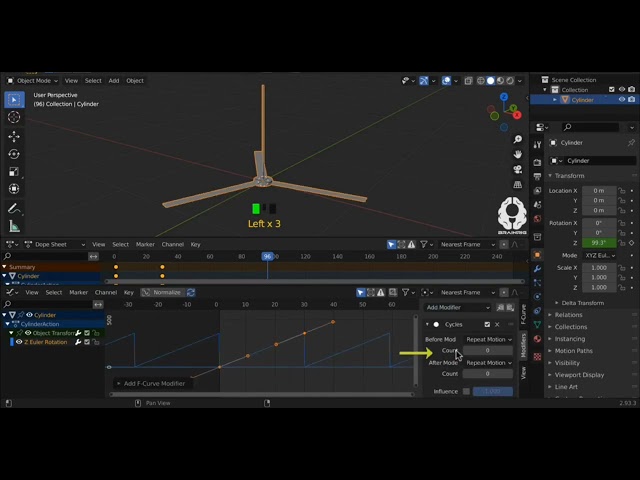Viewport: 640px width, 480px height.
Task: Open Object properties orange square tab
Action: (537, 255)
